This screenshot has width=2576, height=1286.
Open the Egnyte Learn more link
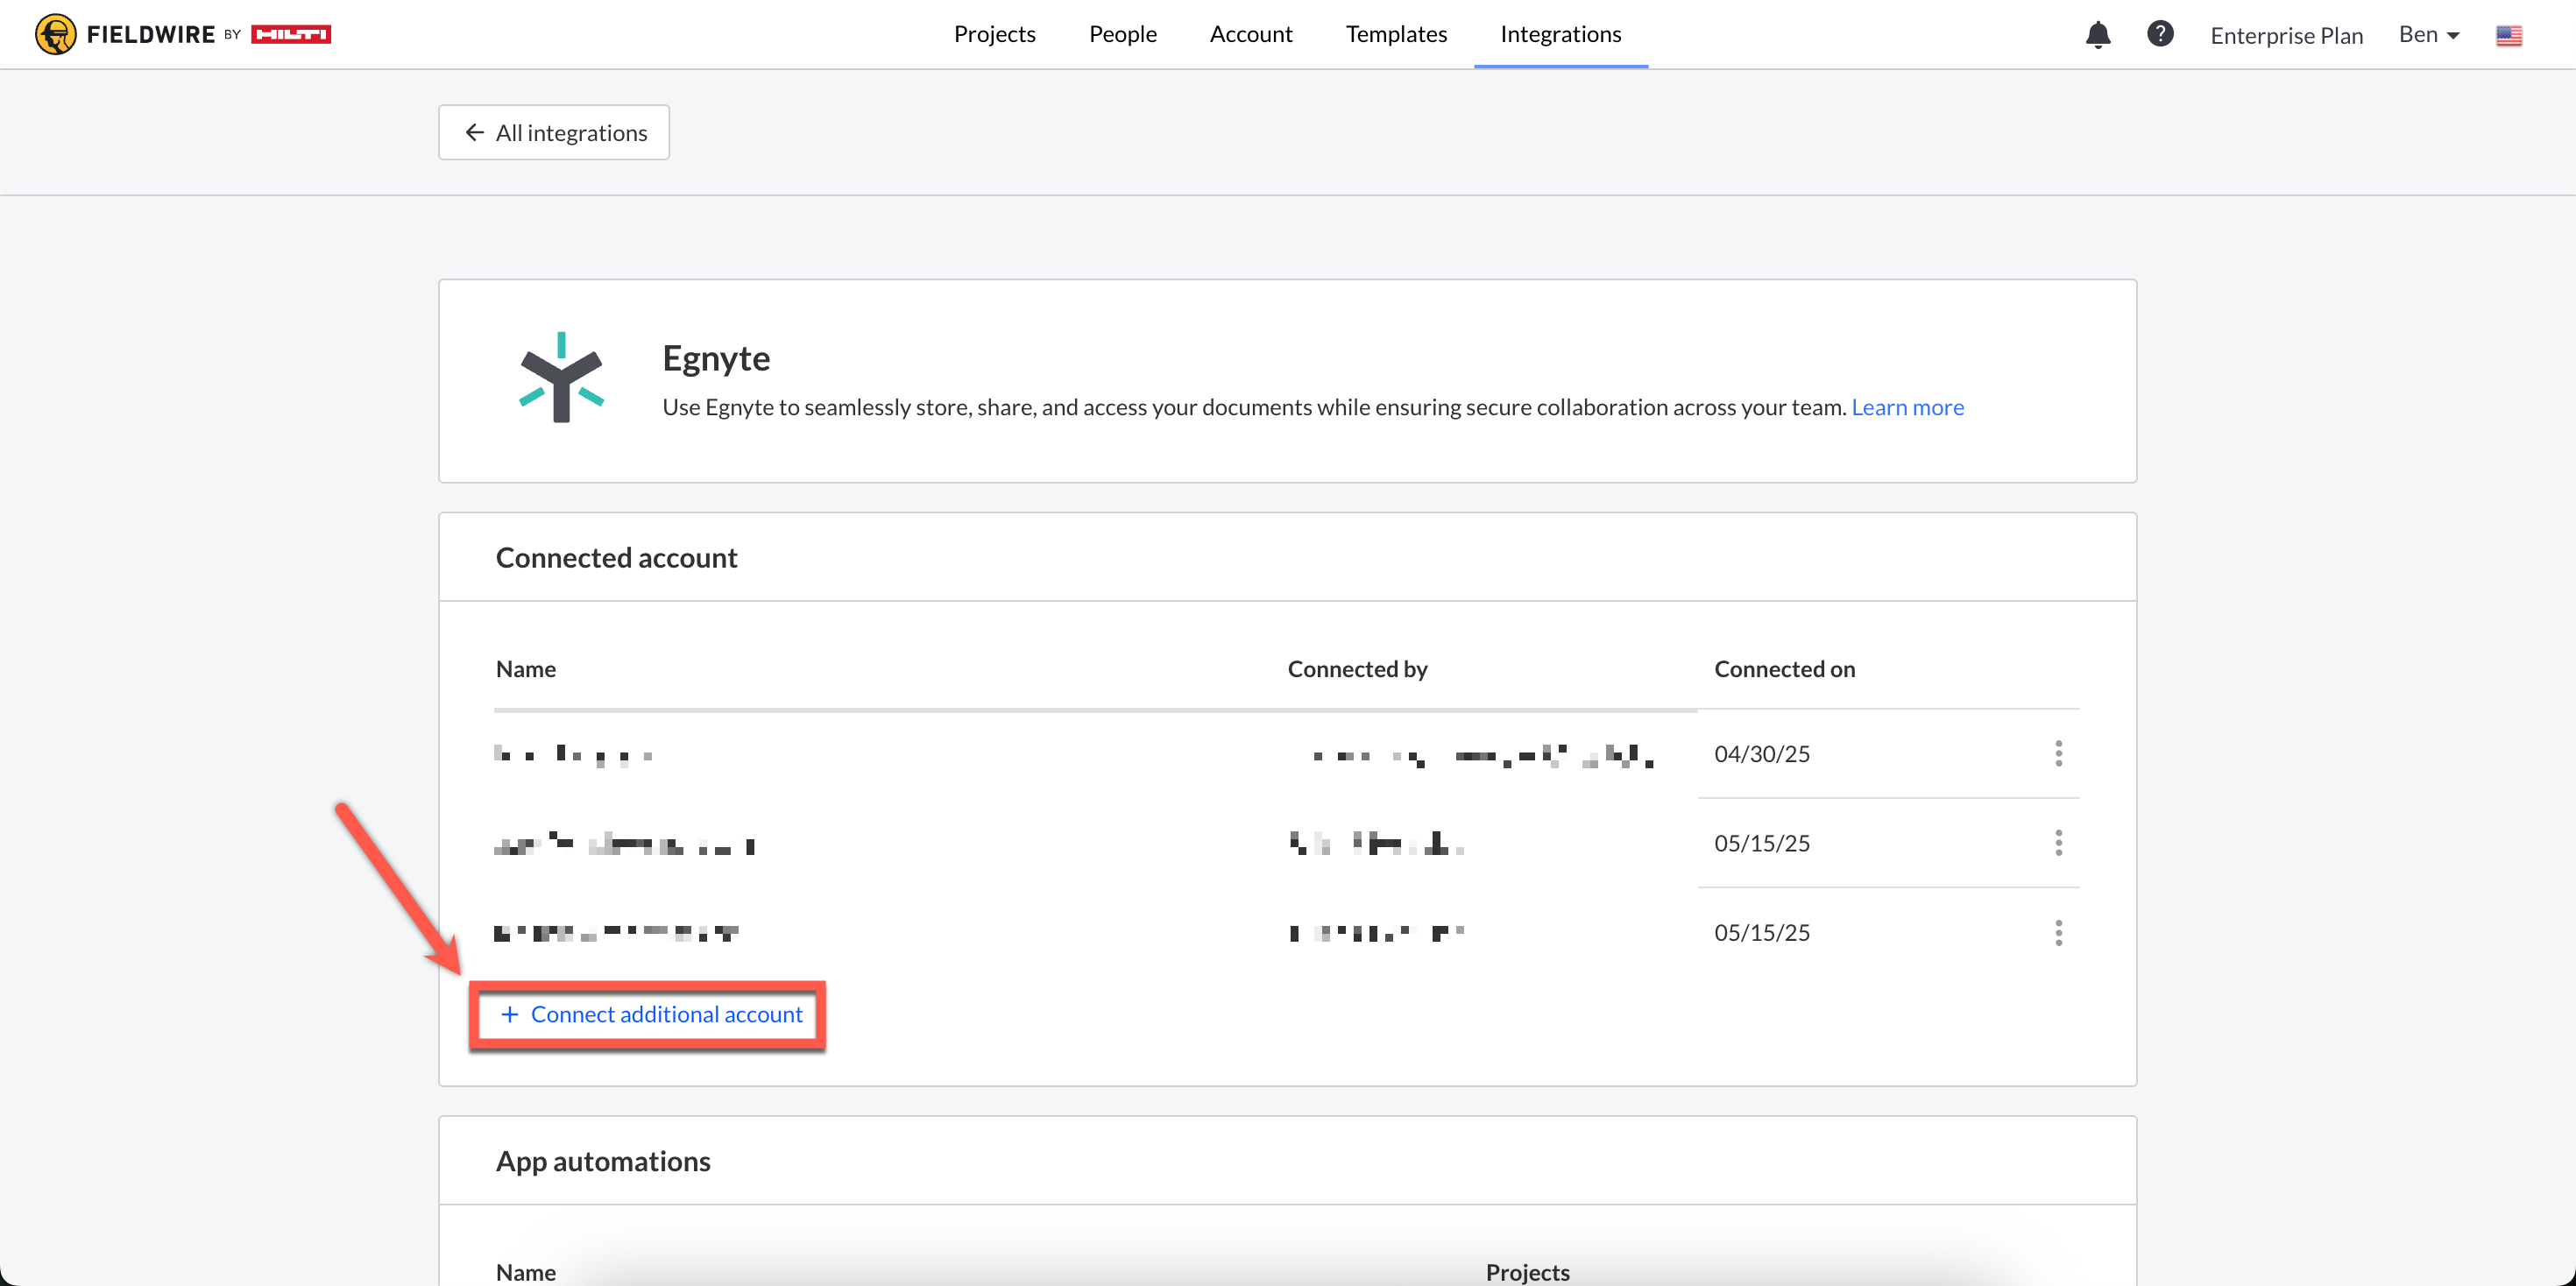(x=1907, y=407)
